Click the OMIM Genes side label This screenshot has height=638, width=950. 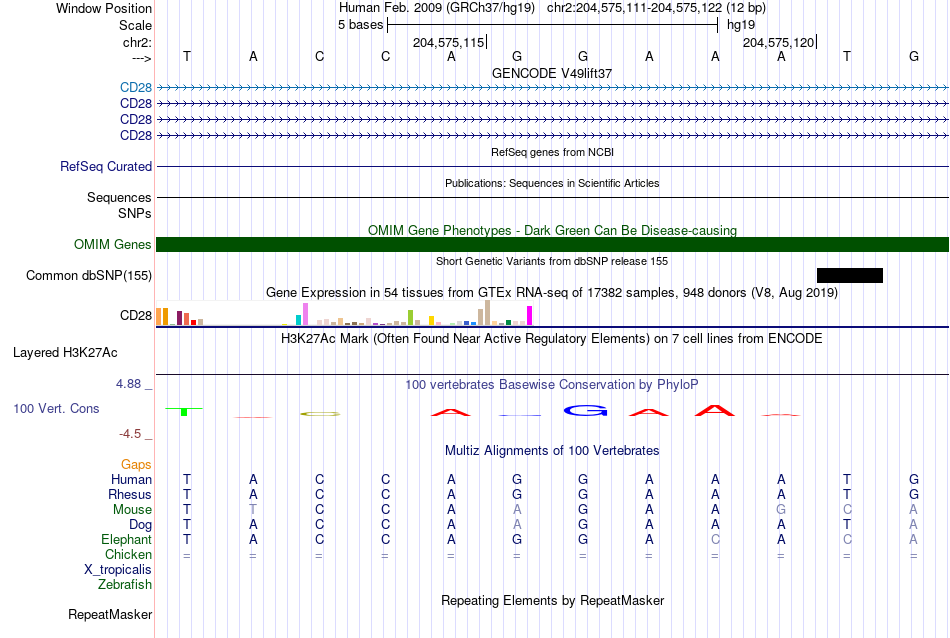click(x=113, y=244)
